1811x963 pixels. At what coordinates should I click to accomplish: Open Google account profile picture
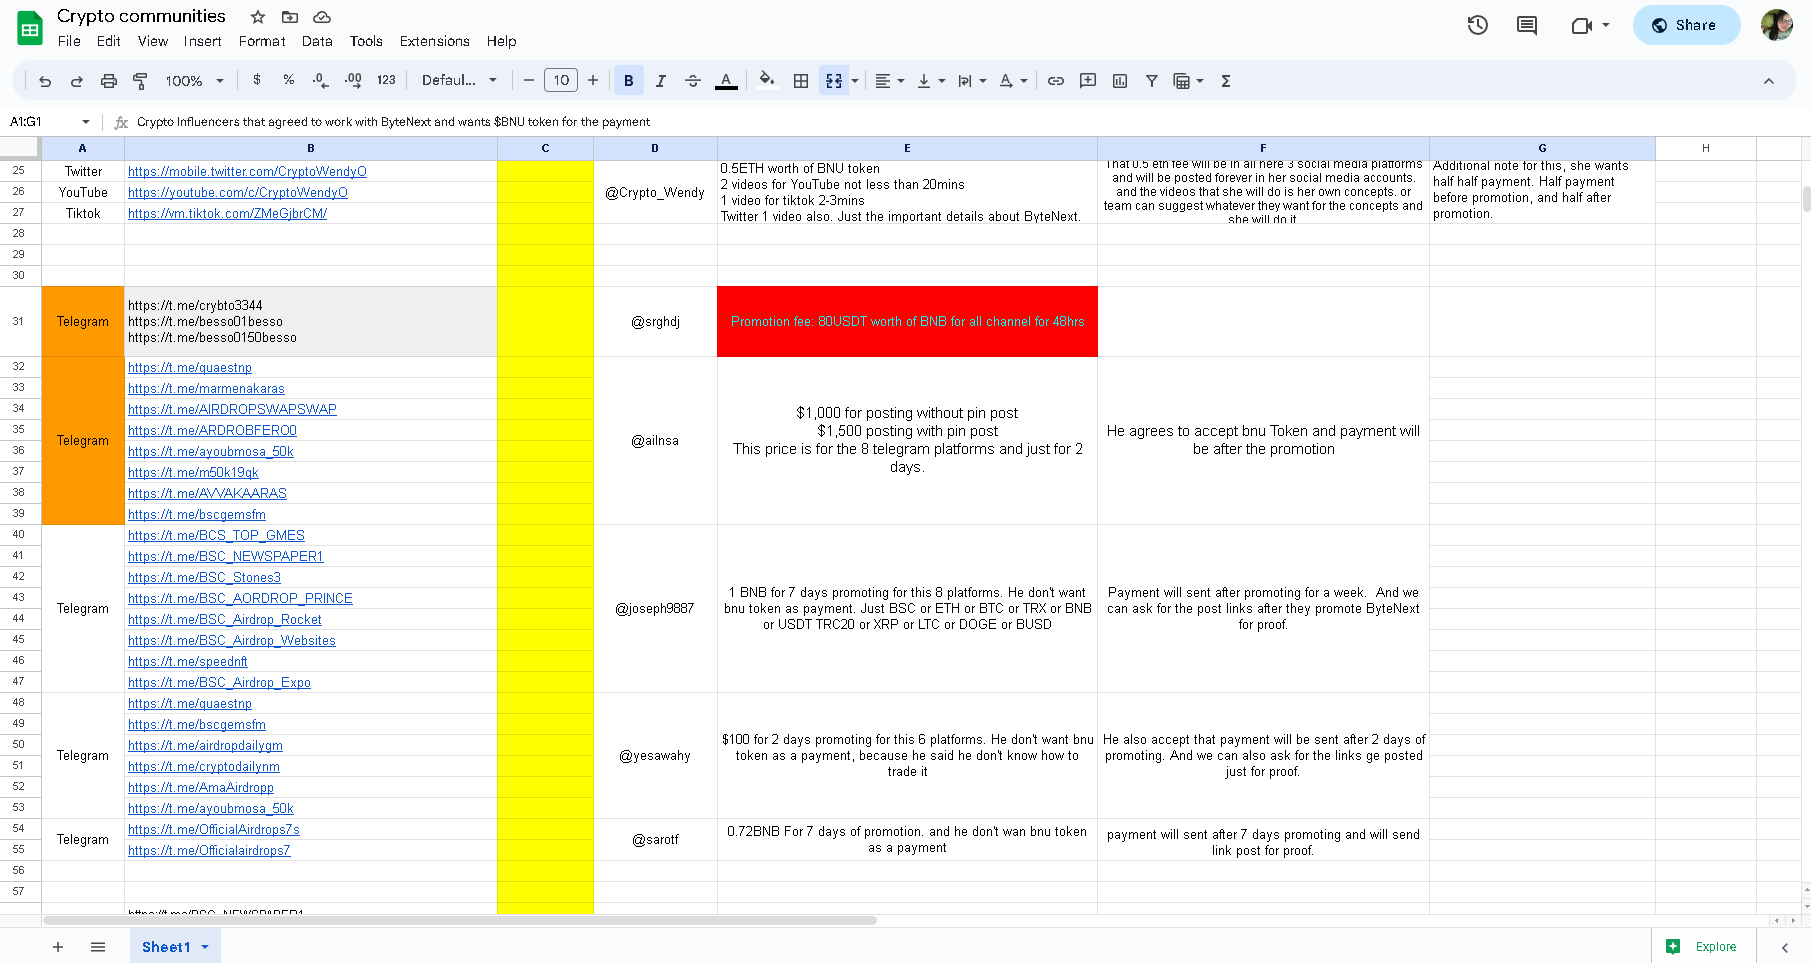pyautogui.click(x=1777, y=25)
